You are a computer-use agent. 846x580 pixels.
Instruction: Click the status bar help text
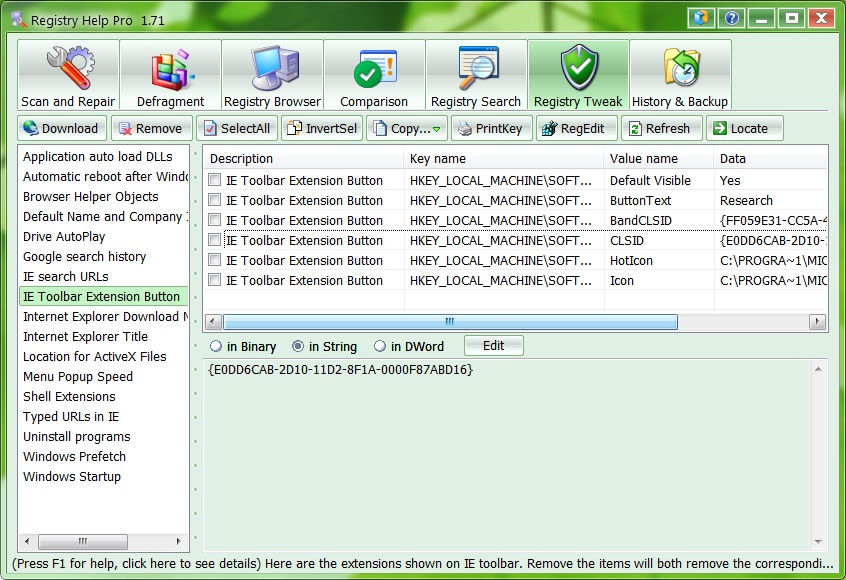(x=423, y=563)
